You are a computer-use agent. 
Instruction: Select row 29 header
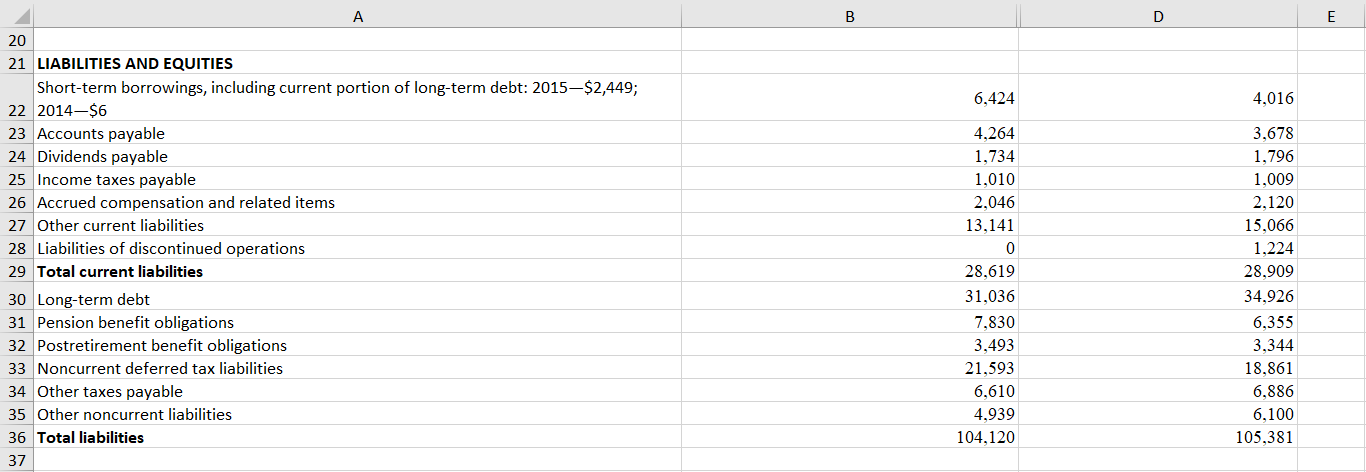point(17,271)
